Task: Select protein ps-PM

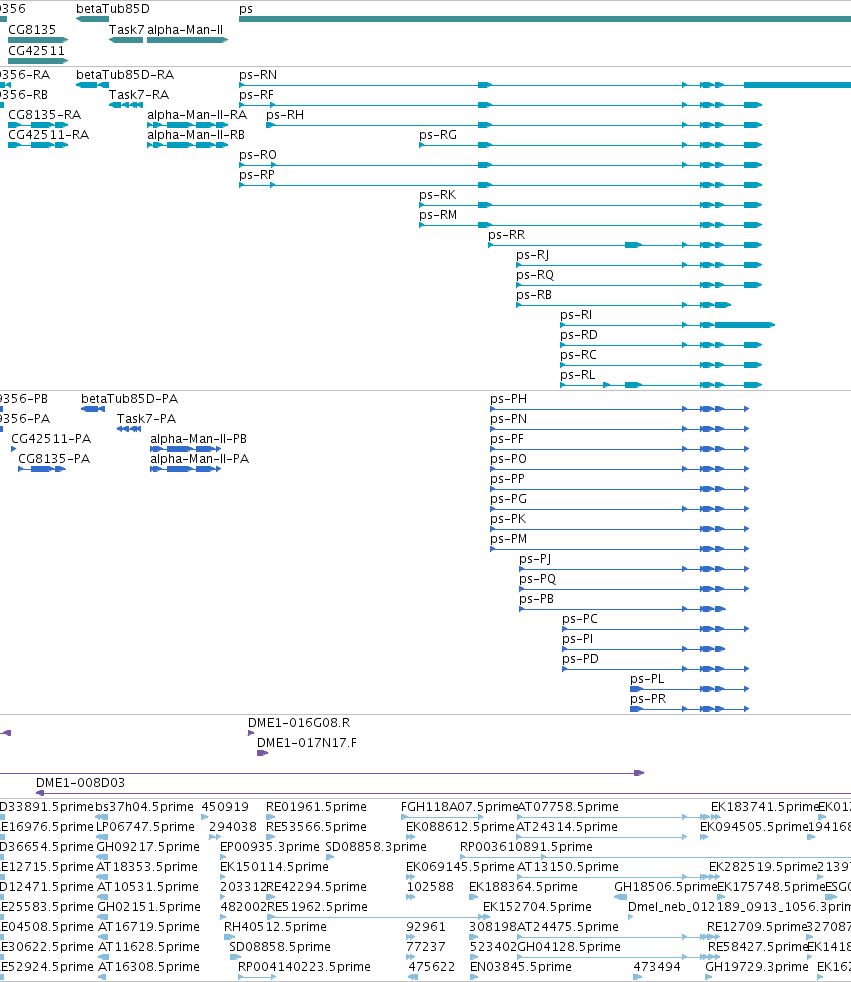Action: (x=508, y=539)
